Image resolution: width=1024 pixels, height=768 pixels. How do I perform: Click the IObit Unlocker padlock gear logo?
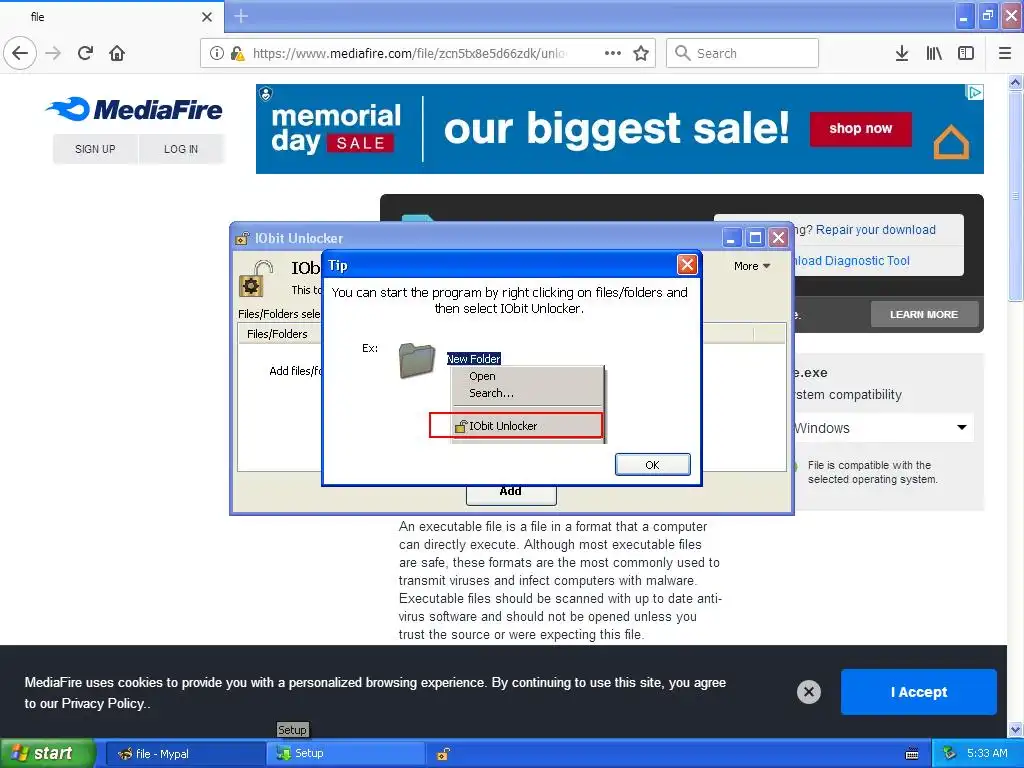point(255,278)
